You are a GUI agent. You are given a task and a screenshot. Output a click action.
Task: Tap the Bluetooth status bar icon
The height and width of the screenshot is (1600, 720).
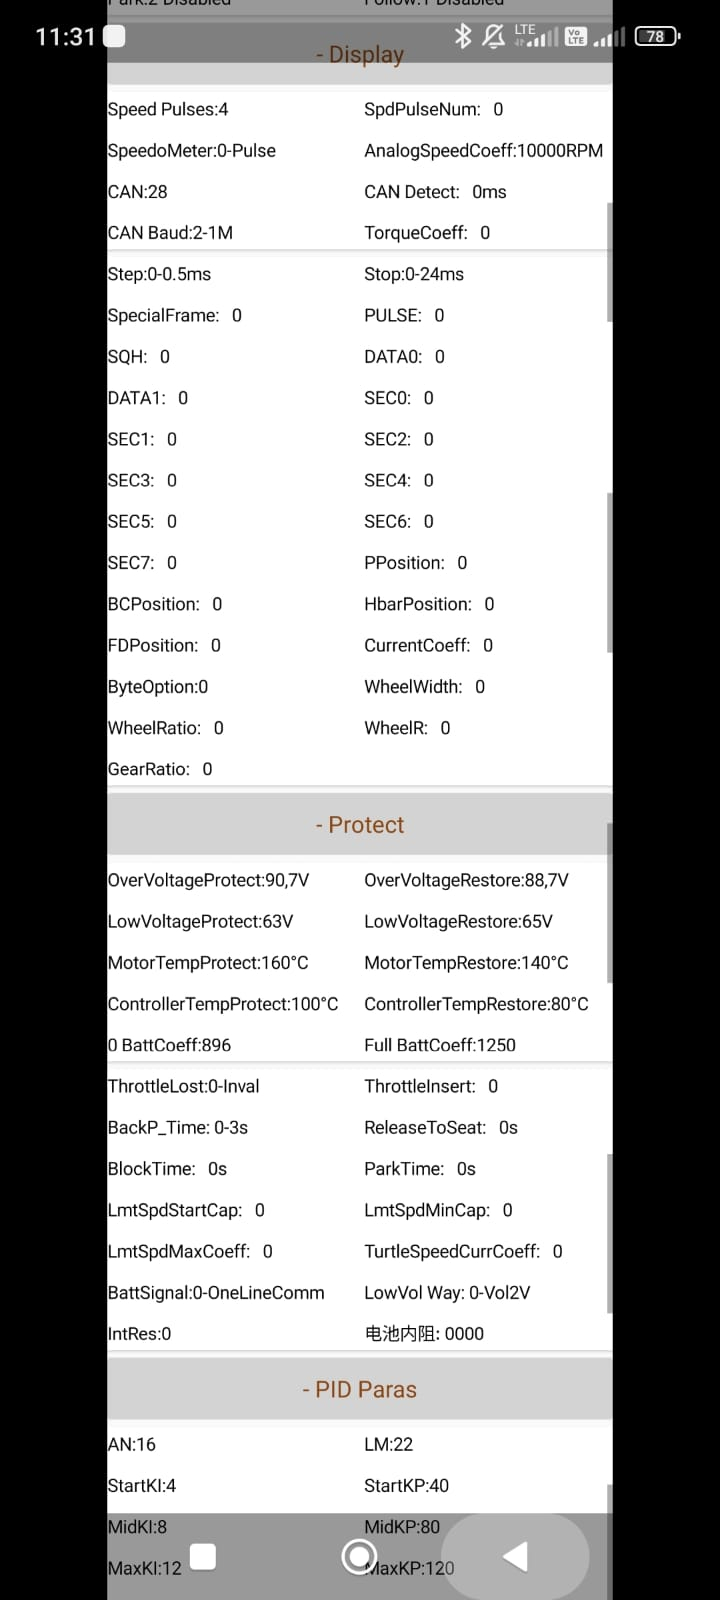(x=462, y=37)
